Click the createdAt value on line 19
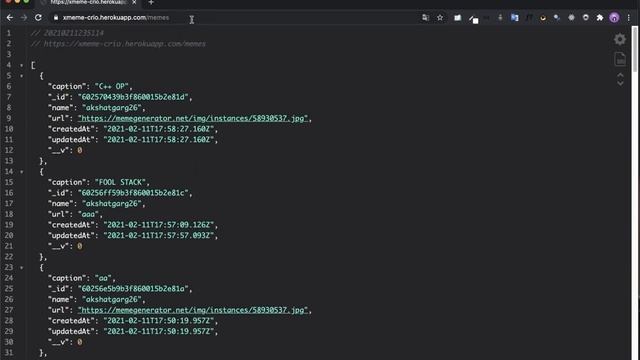640x360 pixels. point(159,225)
